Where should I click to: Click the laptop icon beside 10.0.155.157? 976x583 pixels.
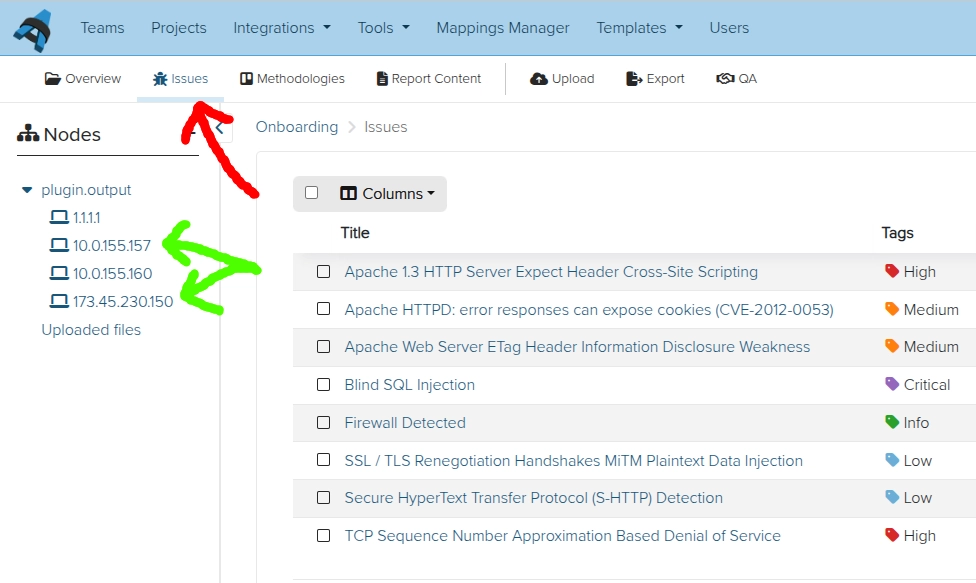tap(59, 245)
